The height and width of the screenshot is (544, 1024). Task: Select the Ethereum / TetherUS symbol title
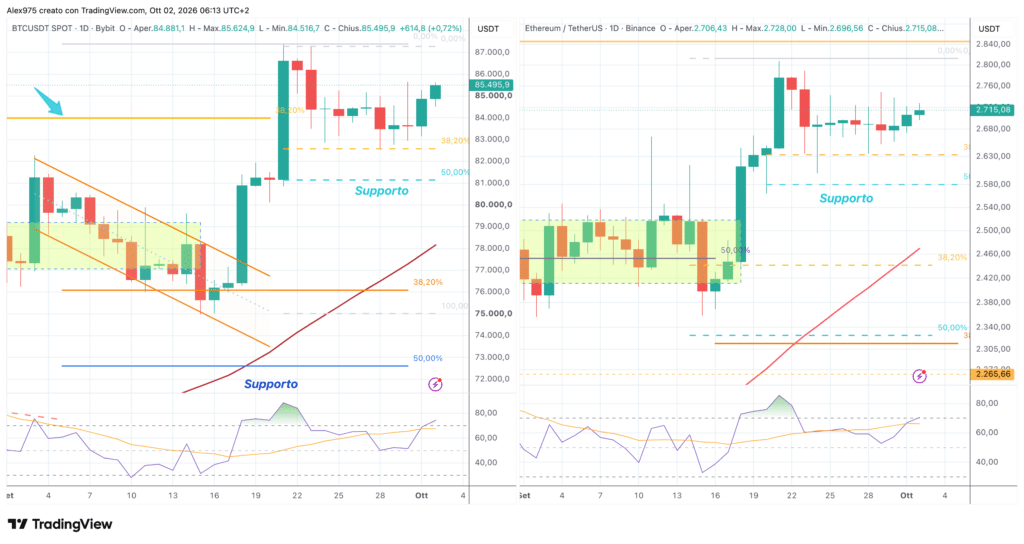coord(564,29)
